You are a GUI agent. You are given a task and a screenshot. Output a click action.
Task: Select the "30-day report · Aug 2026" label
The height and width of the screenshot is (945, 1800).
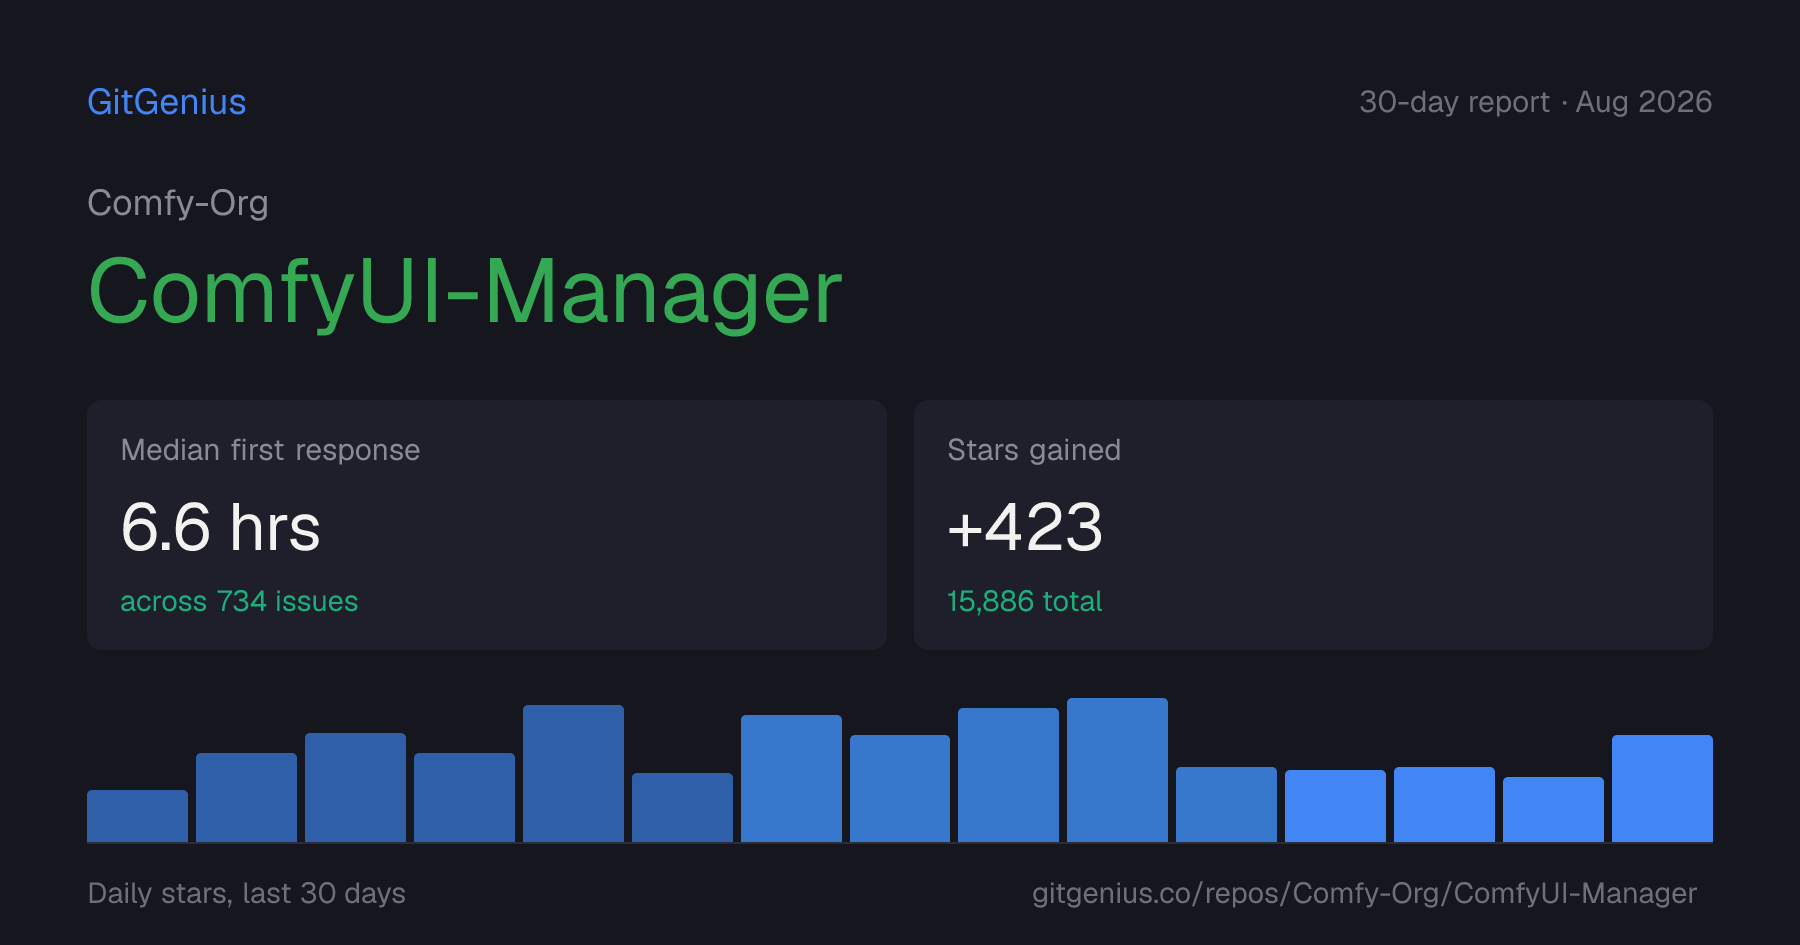pyautogui.click(x=1535, y=102)
